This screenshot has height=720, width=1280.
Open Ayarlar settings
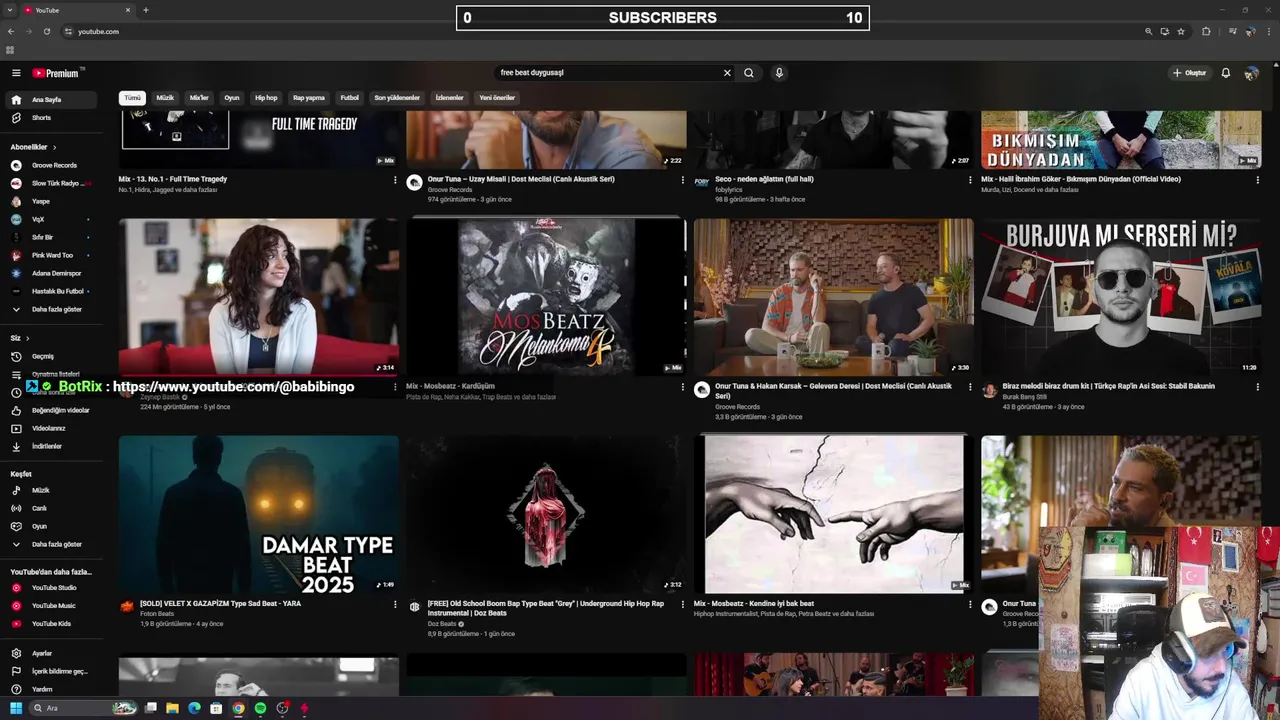(x=52, y=653)
